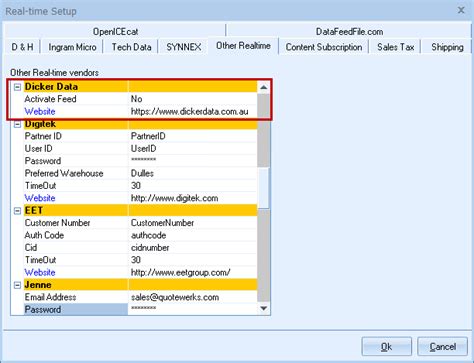The height and width of the screenshot is (363, 474).
Task: Edit the EET TimeOut value 30
Action: (x=193, y=260)
